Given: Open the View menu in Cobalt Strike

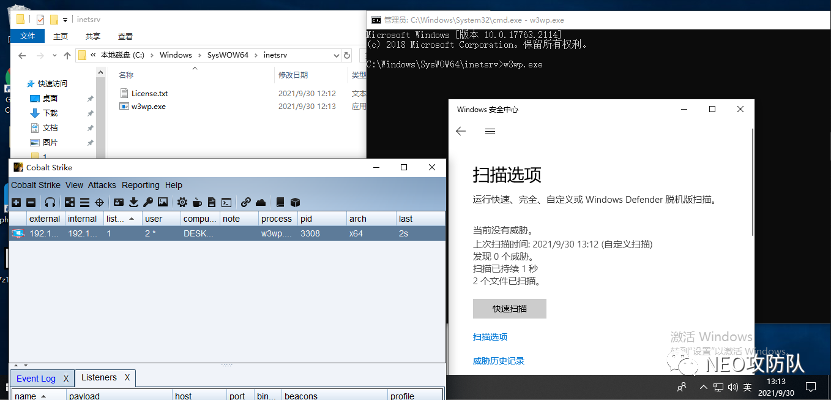Looking at the screenshot, I should tap(74, 185).
